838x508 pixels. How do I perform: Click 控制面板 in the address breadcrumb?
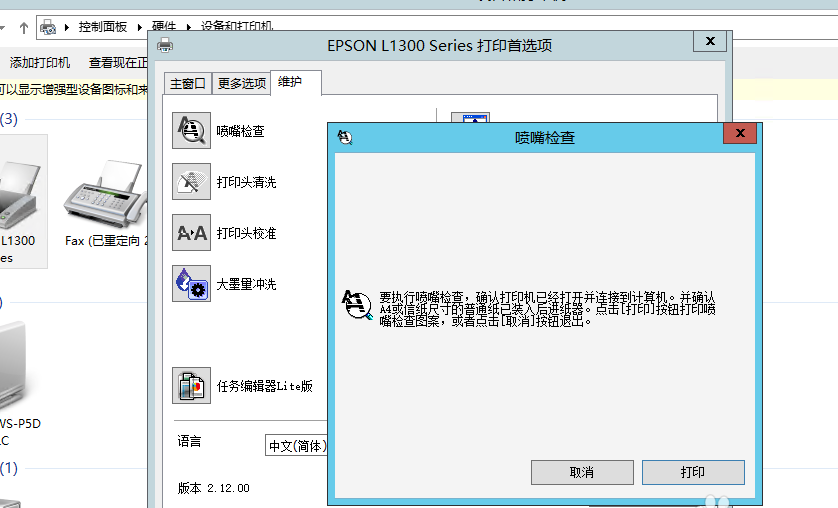[103, 27]
